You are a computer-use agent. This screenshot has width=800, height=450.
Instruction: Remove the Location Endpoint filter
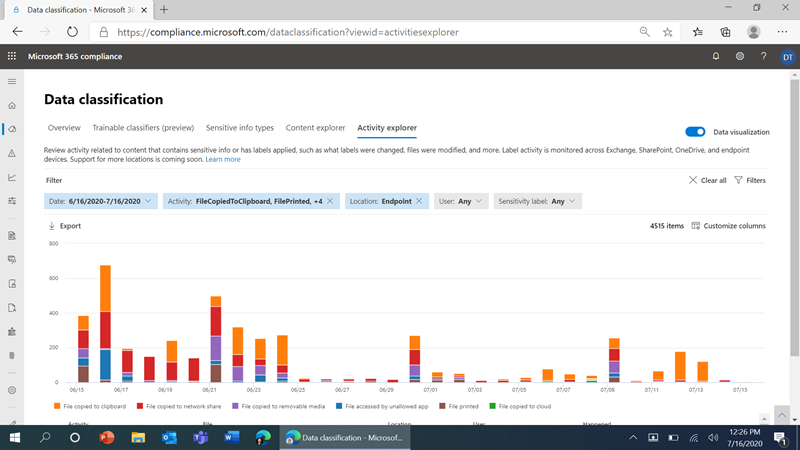(x=419, y=201)
